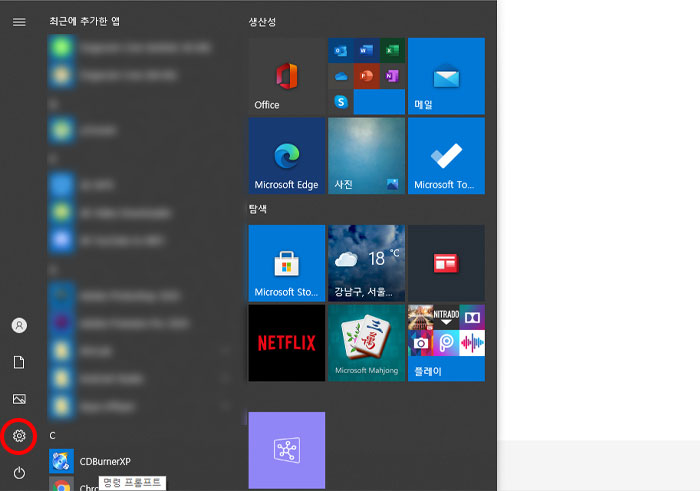Viewport: 700px width, 491px height.
Task: Open Outlook from Office tile group
Action: coord(341,50)
